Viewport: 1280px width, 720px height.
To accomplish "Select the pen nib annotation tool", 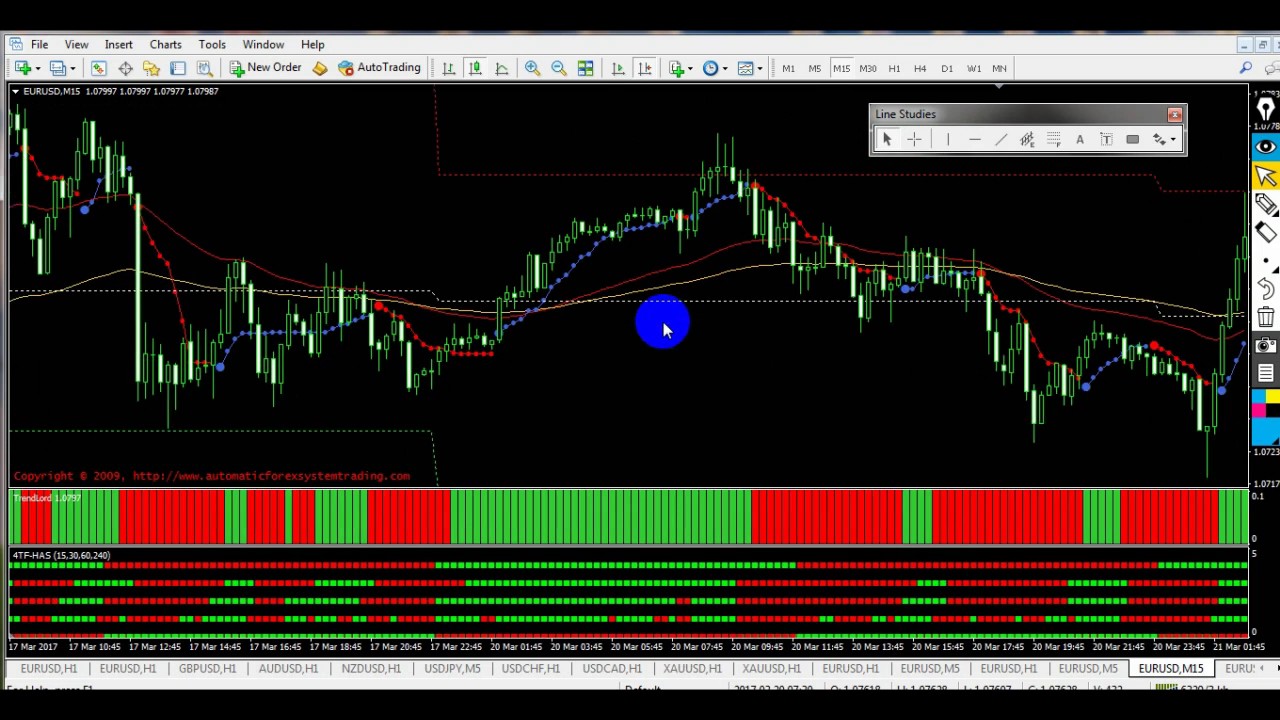I will click(1265, 109).
